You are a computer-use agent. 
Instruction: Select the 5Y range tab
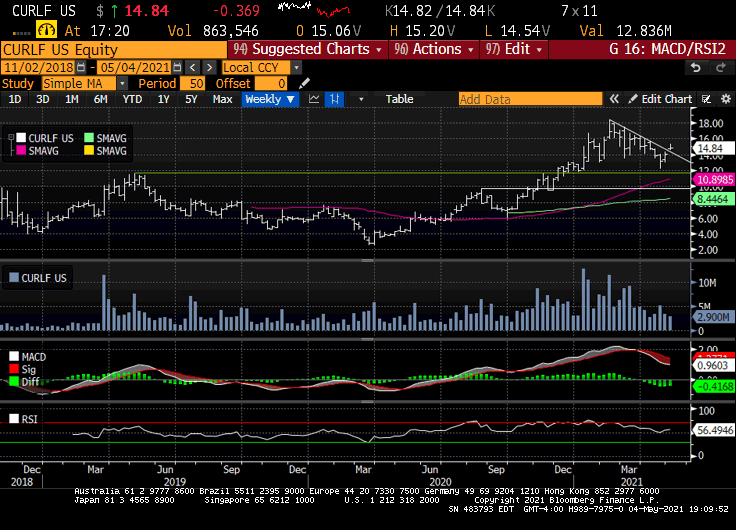point(191,99)
